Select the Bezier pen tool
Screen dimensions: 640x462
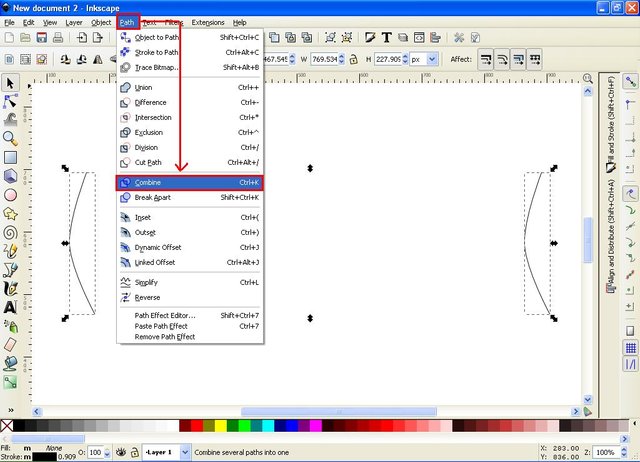pyautogui.click(x=10, y=269)
